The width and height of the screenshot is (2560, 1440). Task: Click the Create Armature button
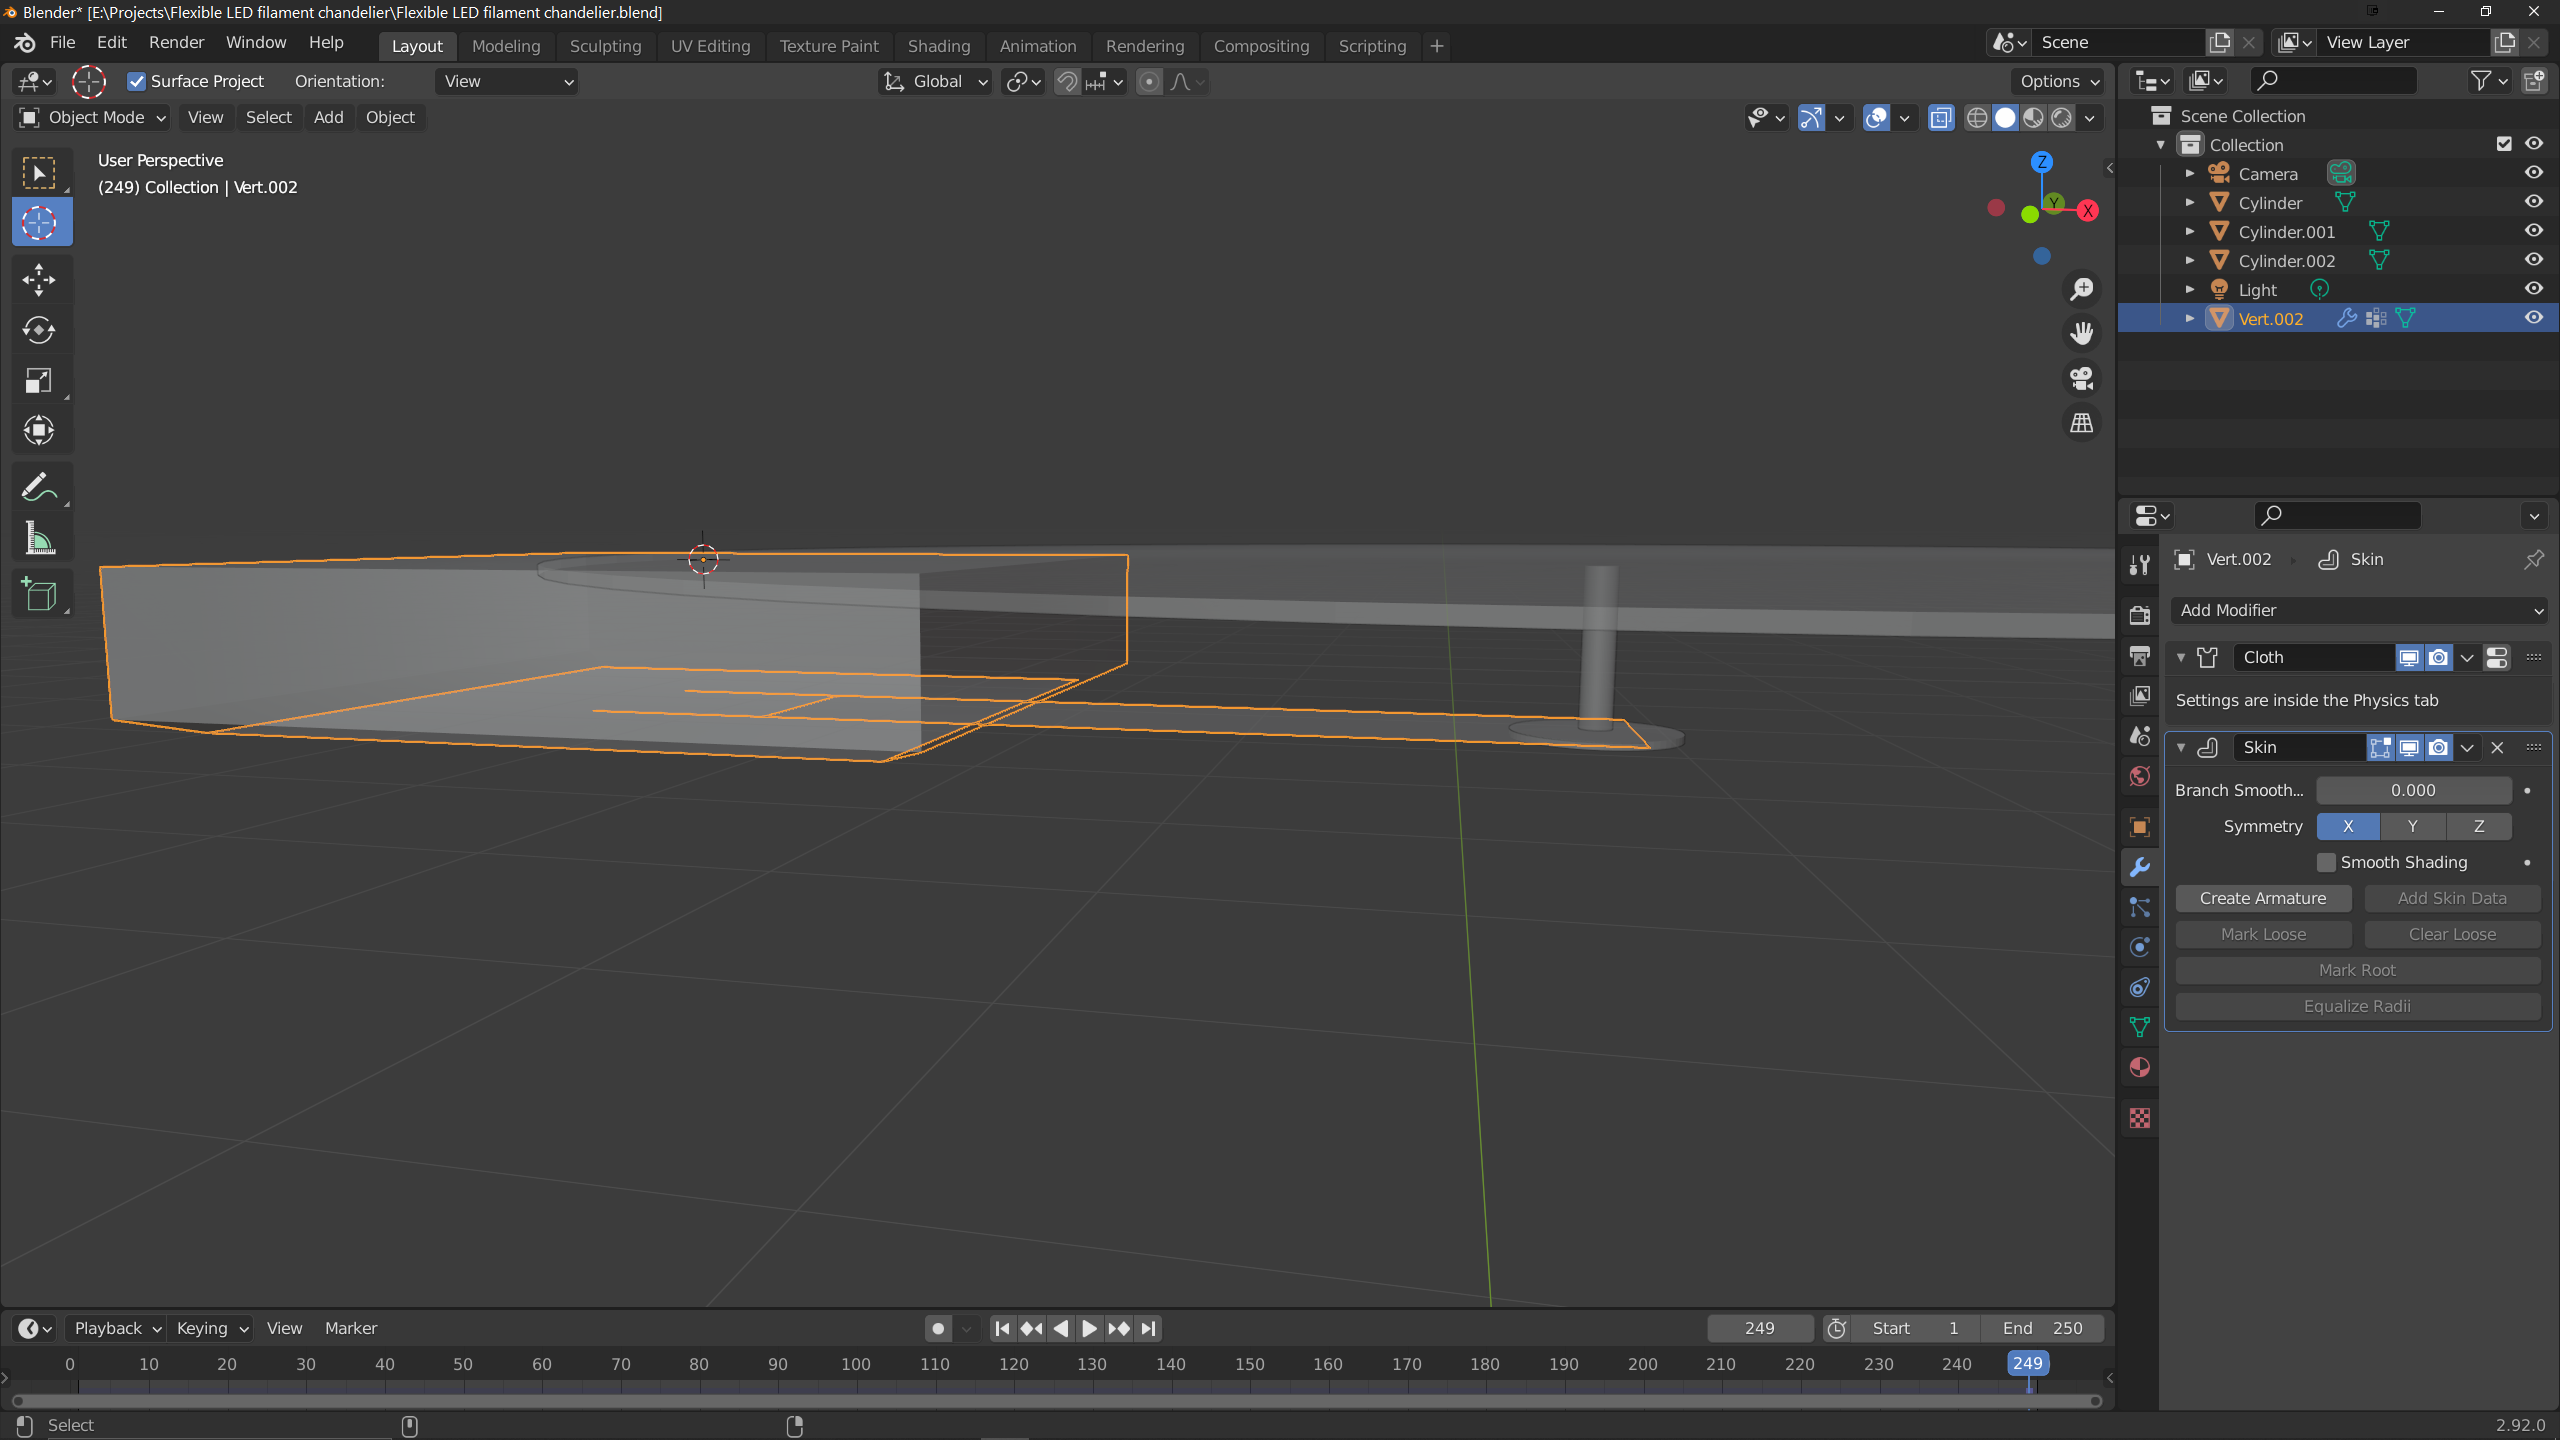2263,898
